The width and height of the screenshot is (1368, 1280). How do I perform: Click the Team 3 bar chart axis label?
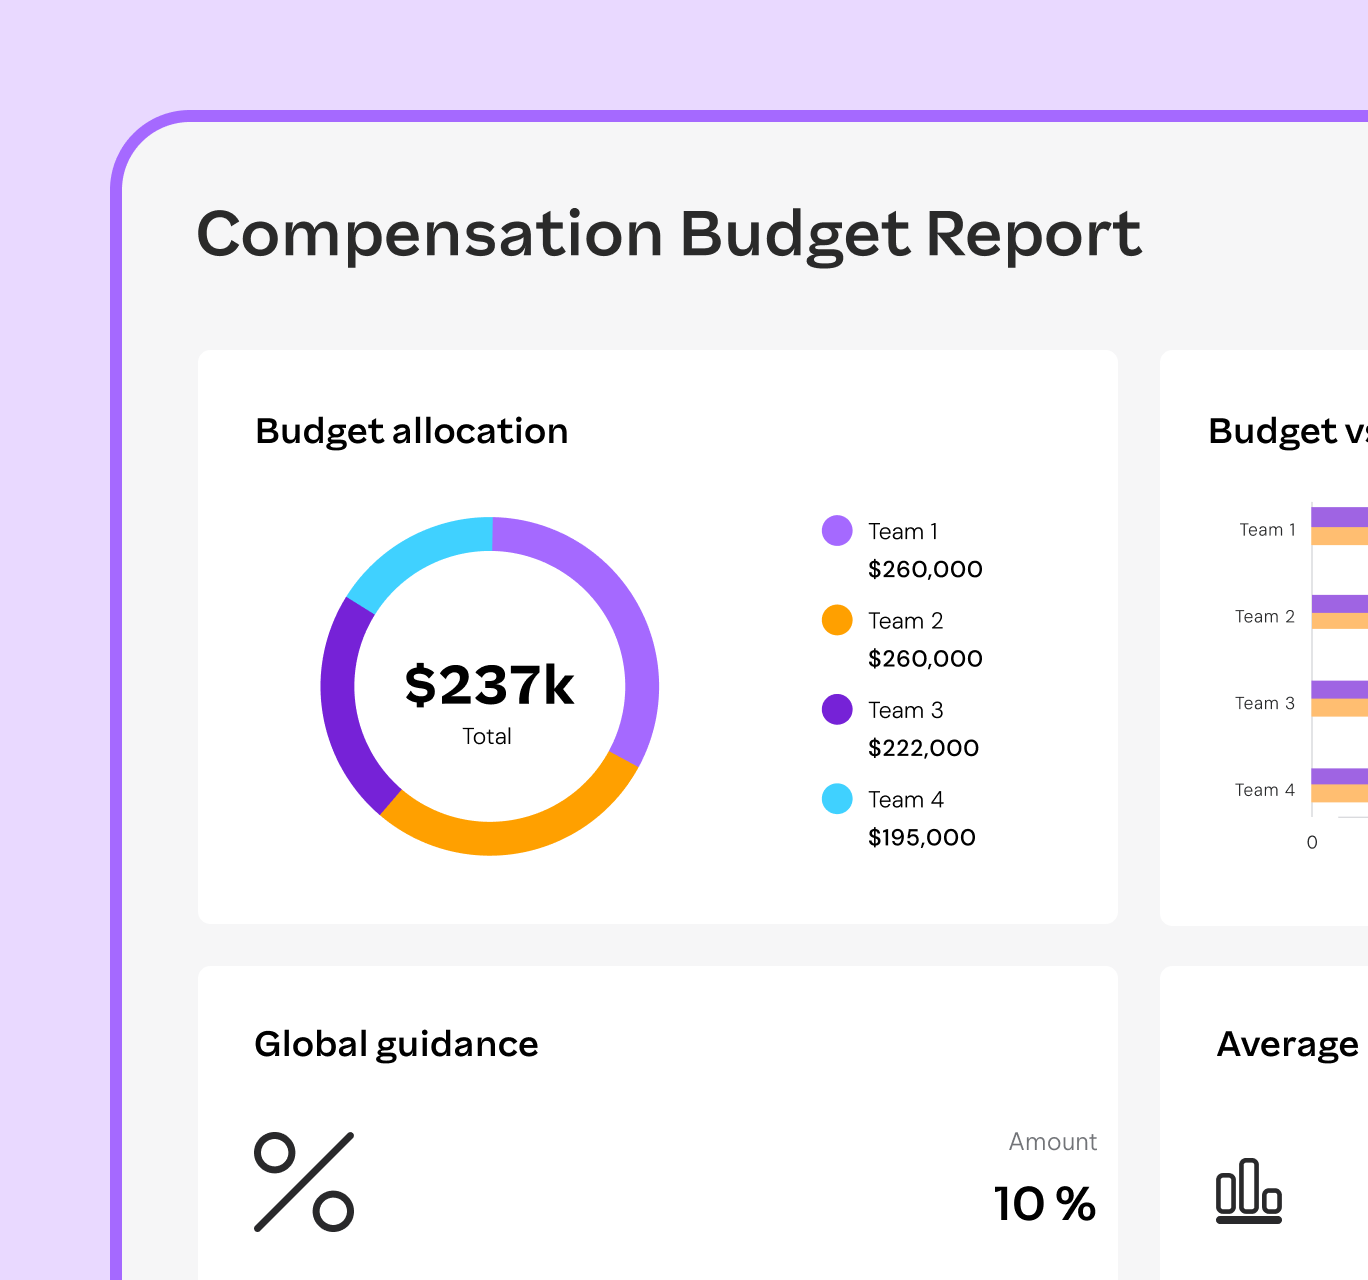click(x=1265, y=704)
